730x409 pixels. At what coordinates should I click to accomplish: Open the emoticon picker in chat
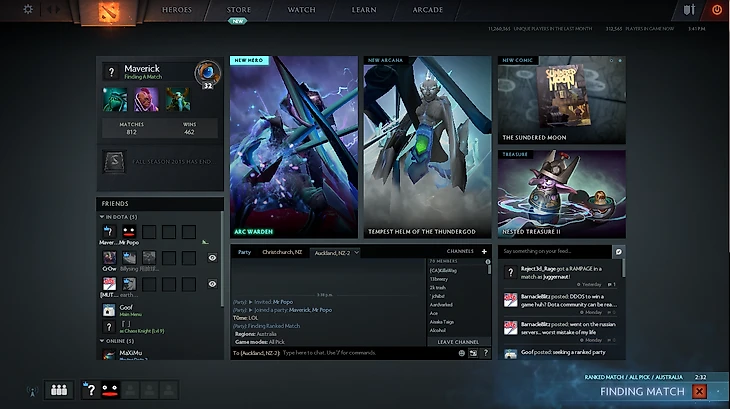coord(462,353)
